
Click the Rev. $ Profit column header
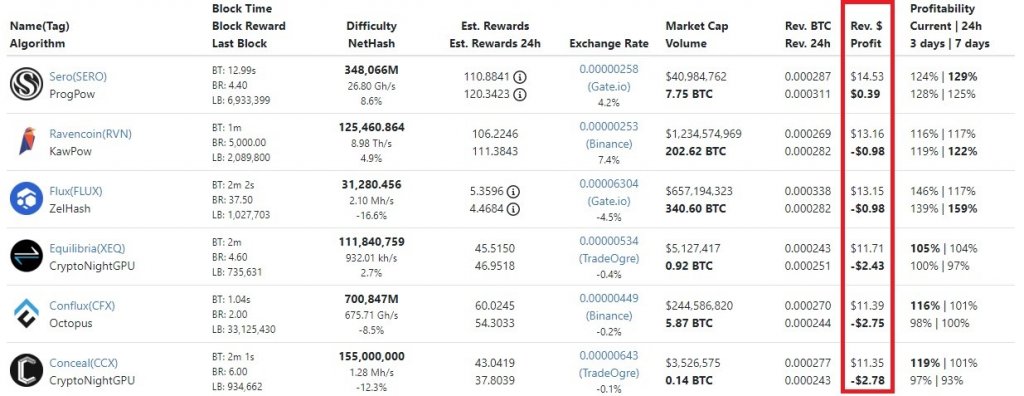tap(867, 35)
